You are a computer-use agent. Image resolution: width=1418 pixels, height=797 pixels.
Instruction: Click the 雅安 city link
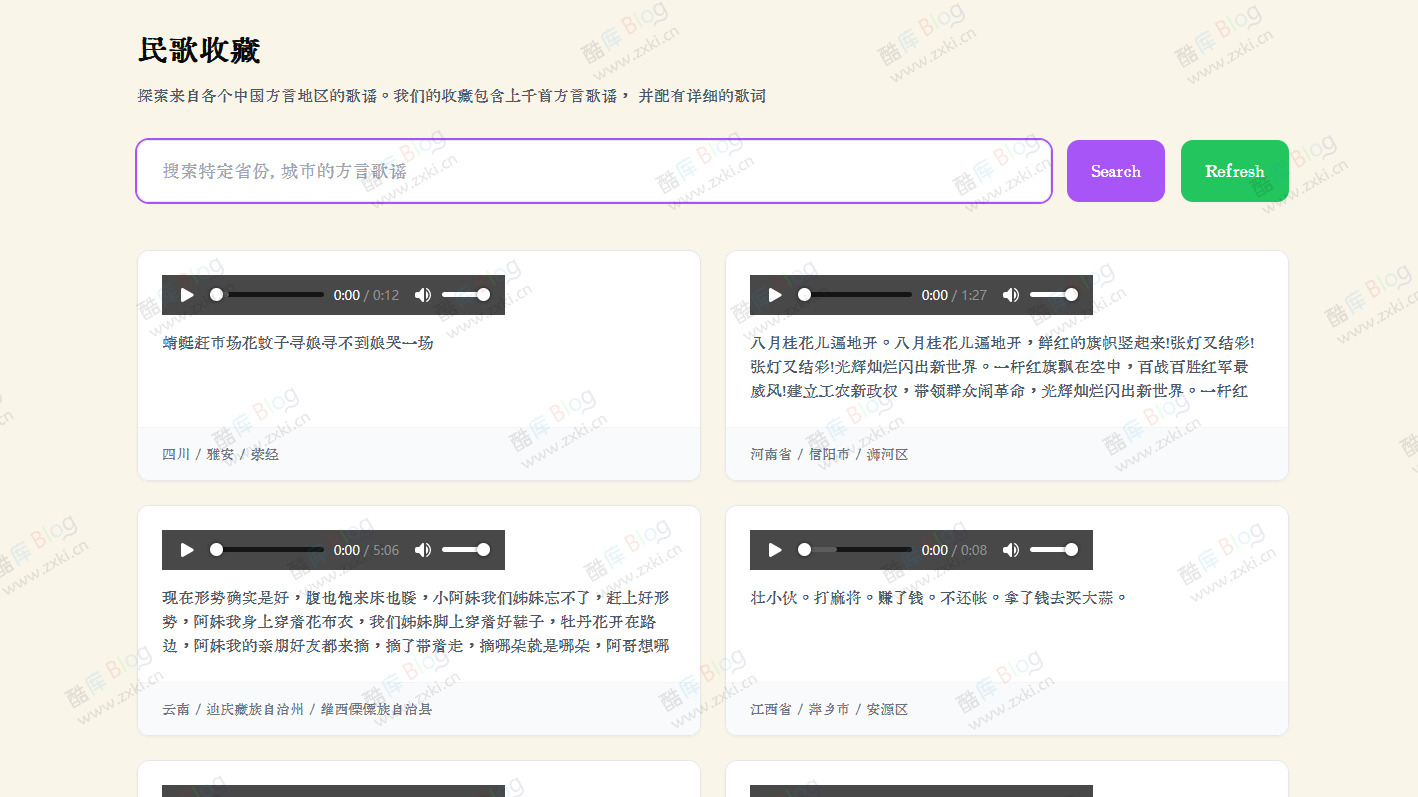click(219, 453)
